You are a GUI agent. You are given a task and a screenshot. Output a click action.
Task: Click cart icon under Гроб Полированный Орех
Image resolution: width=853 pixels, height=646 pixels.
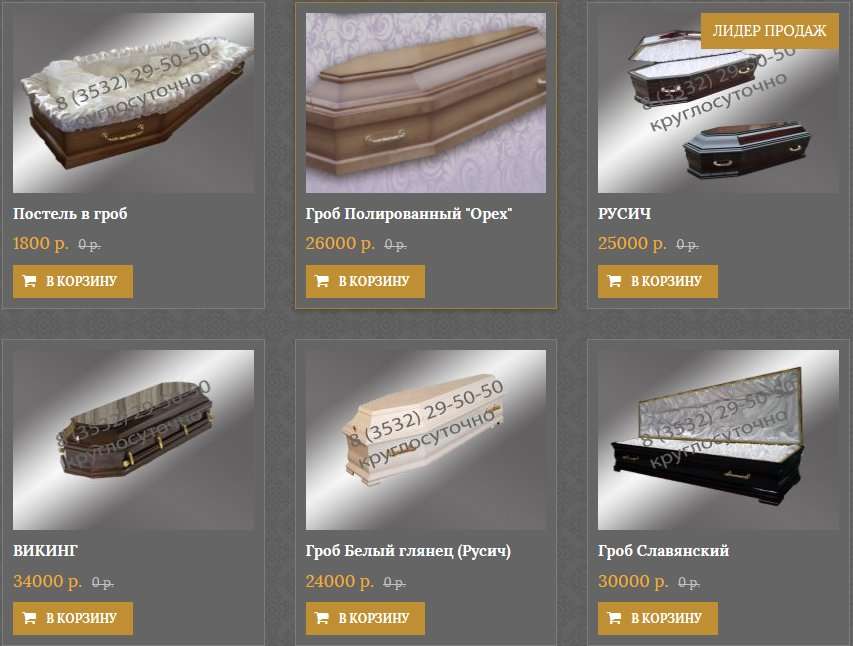click(322, 281)
